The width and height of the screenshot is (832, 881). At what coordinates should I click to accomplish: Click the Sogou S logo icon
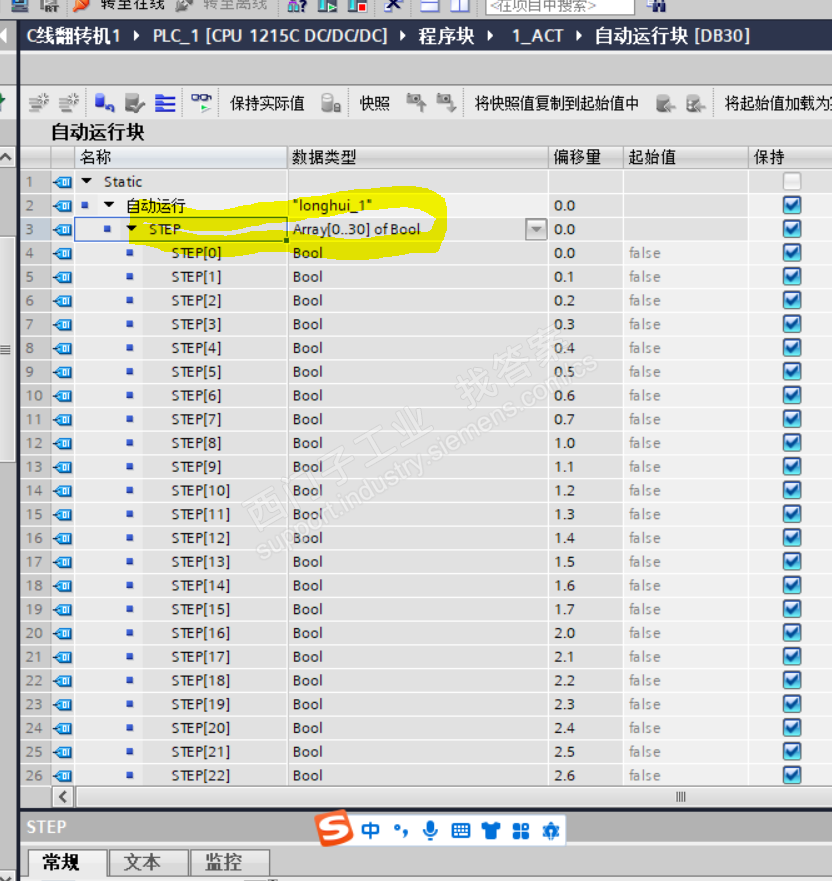pos(334,829)
